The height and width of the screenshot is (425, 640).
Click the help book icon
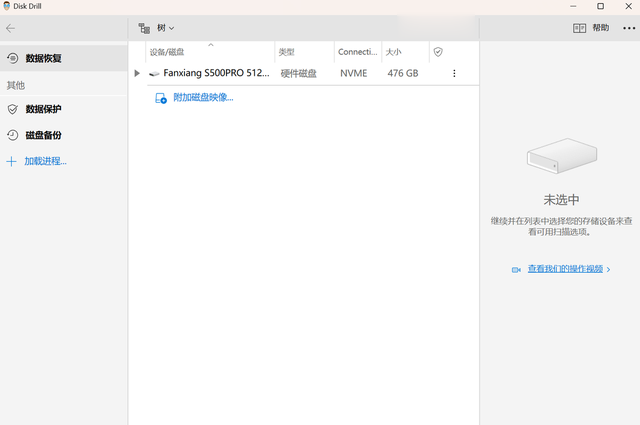click(579, 28)
